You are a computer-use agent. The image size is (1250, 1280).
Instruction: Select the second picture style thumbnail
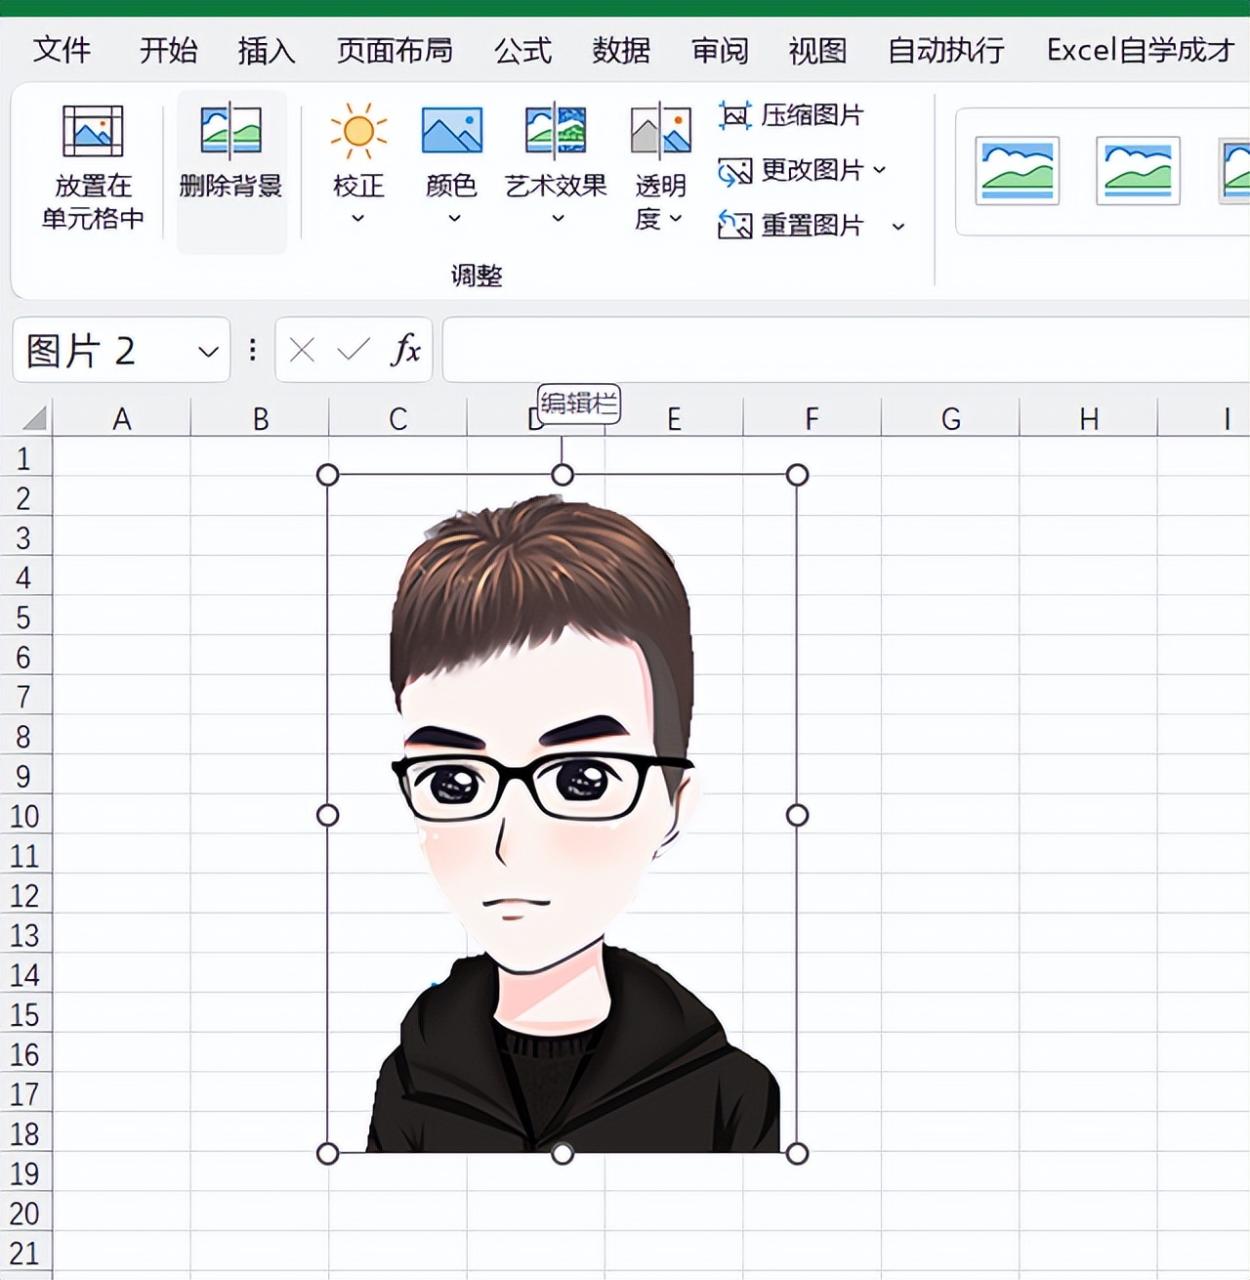[x=1138, y=172]
